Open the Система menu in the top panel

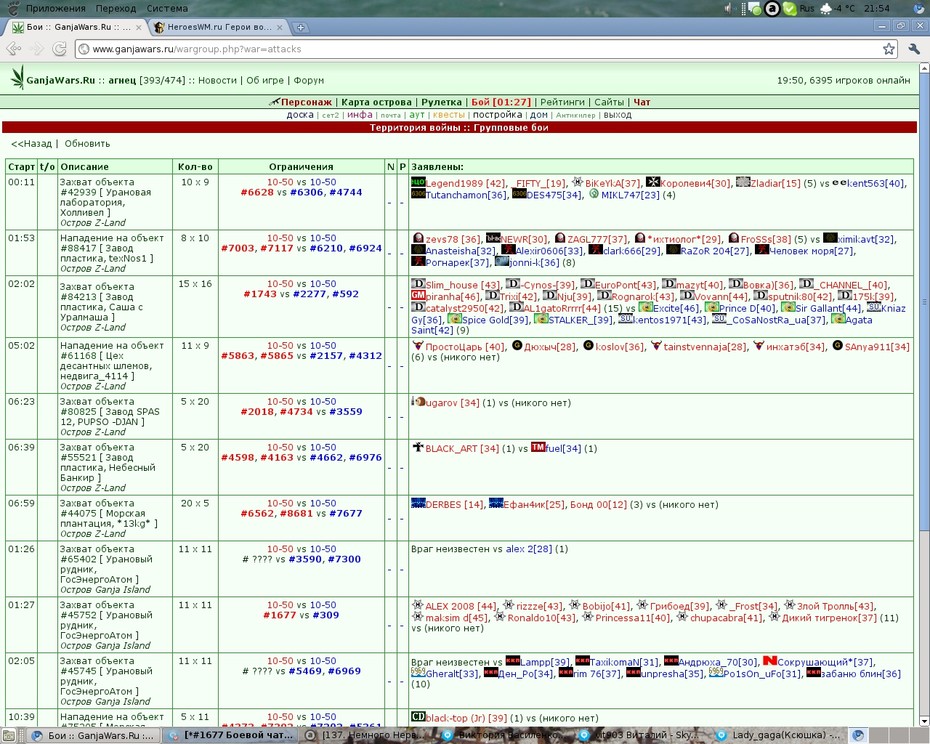167,8
